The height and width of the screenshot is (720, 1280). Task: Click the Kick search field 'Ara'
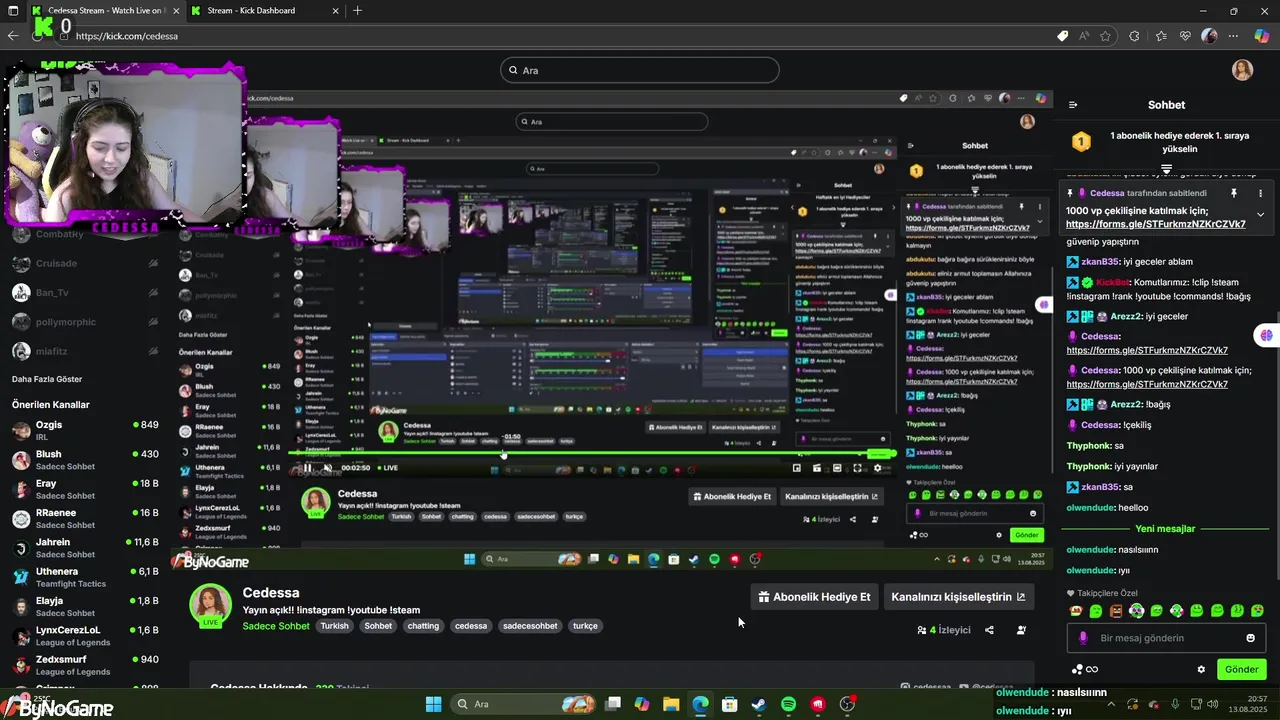[640, 70]
